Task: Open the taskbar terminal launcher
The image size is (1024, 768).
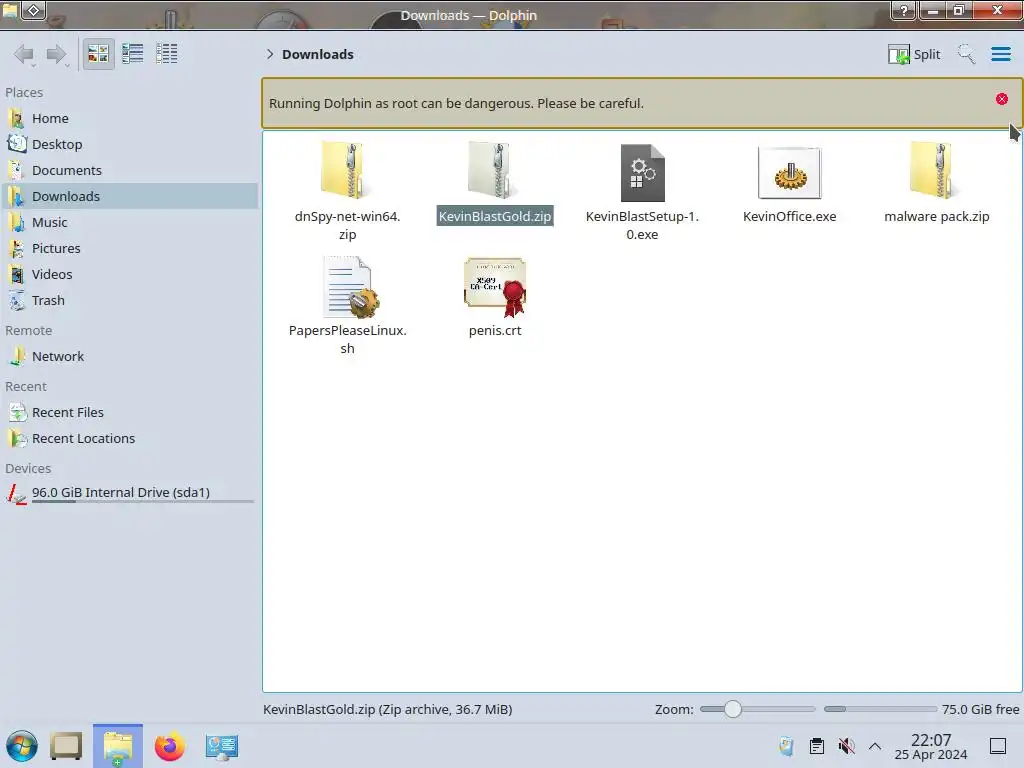Action: coord(66,746)
